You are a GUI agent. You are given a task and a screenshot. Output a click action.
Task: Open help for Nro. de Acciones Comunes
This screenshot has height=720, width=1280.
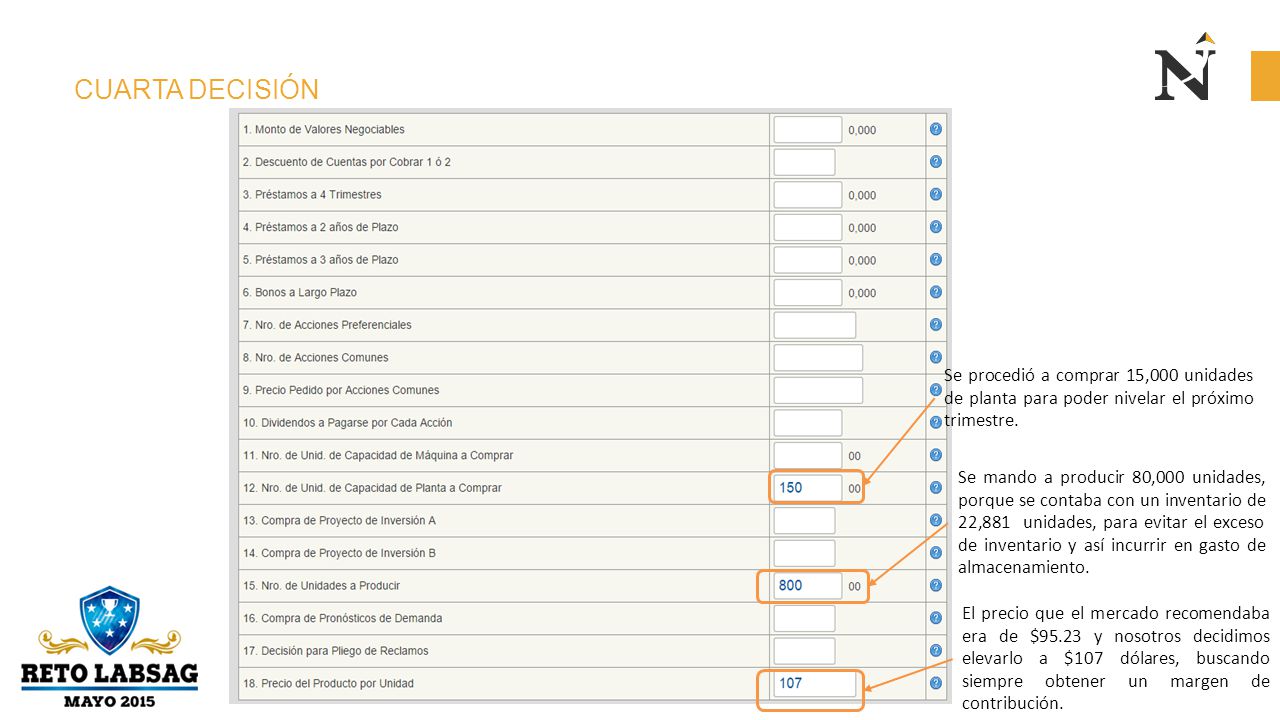pyautogui.click(x=936, y=357)
